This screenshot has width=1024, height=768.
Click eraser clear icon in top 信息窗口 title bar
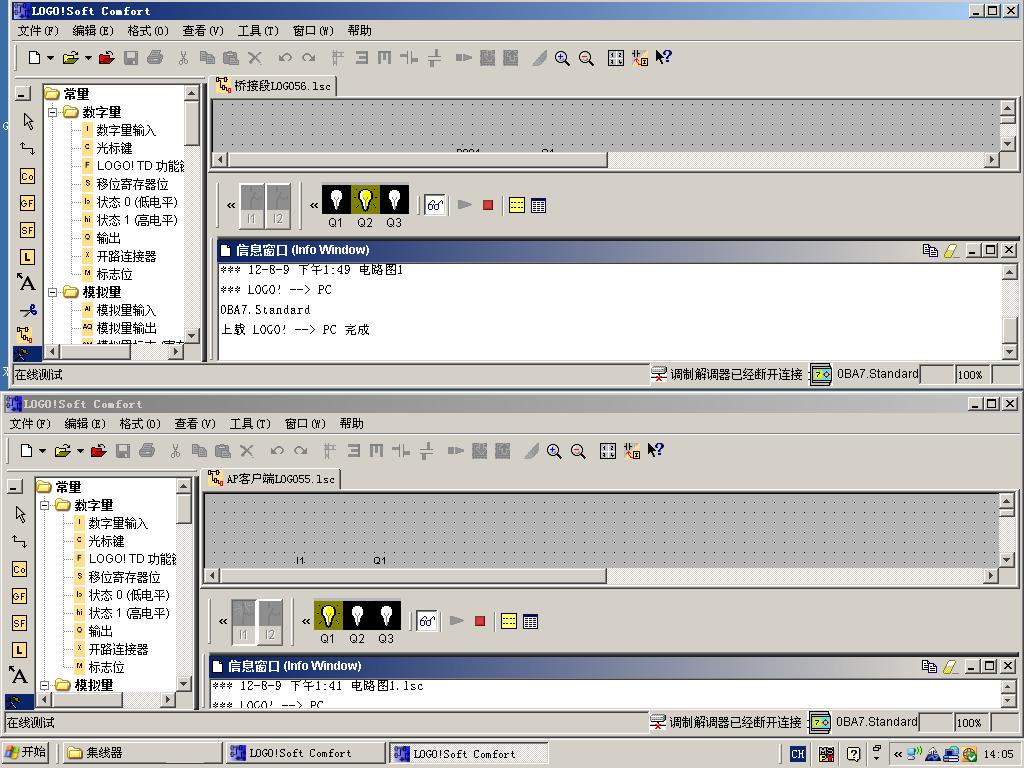951,250
